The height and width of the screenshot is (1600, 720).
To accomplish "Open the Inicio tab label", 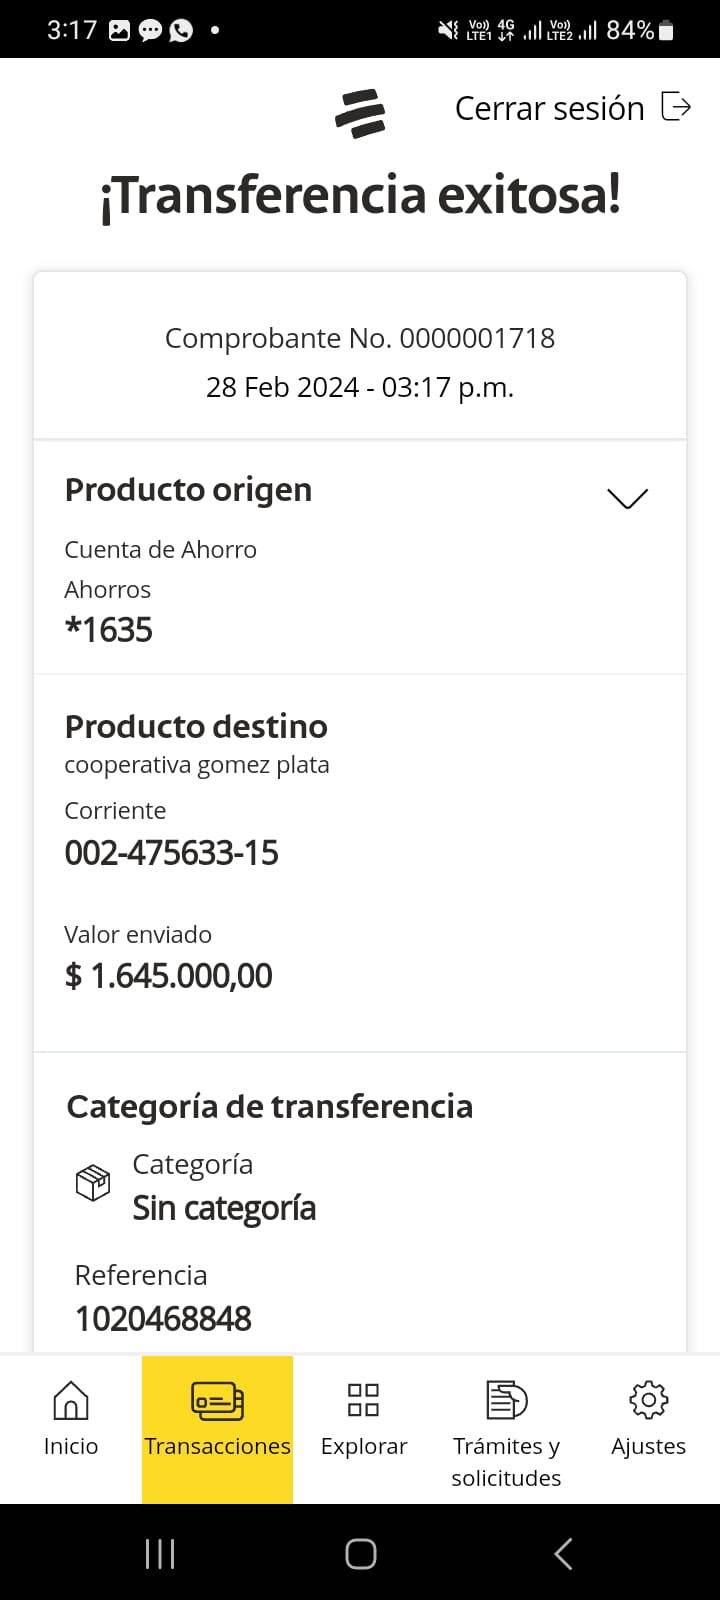I will 71,1446.
